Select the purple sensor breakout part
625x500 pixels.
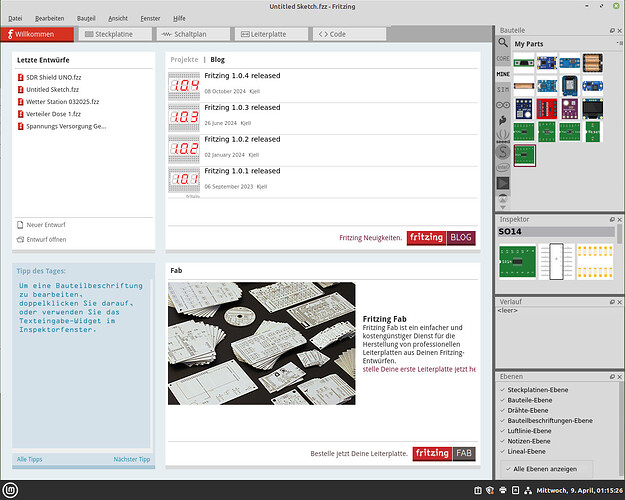pyautogui.click(x=570, y=109)
